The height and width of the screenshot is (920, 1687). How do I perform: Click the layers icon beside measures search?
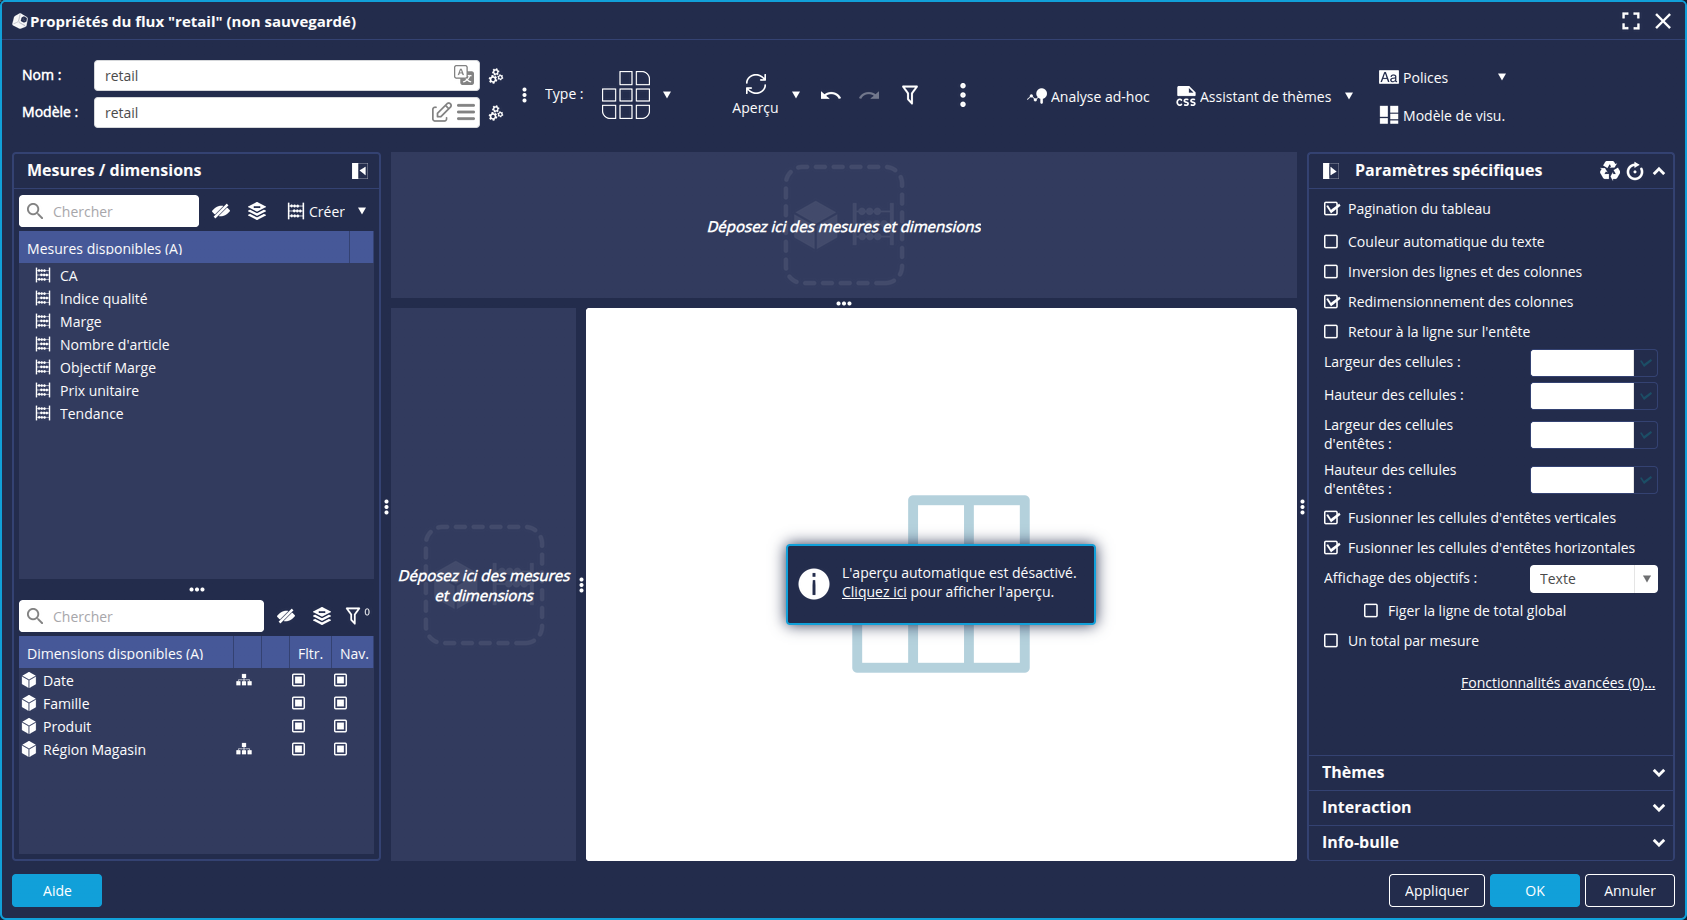tap(257, 211)
